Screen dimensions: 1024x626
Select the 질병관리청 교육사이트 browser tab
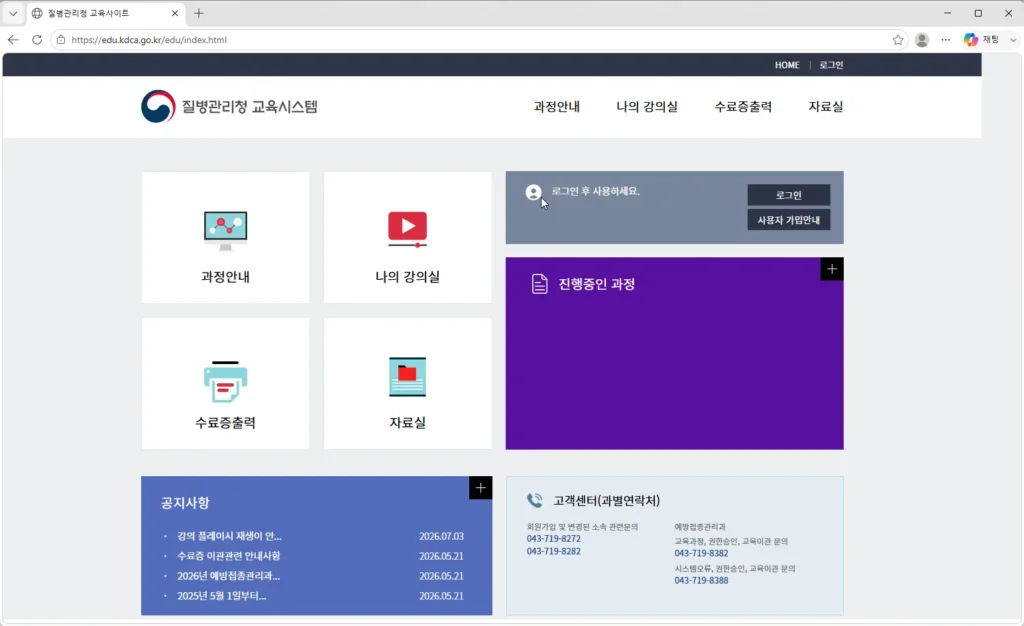point(104,13)
